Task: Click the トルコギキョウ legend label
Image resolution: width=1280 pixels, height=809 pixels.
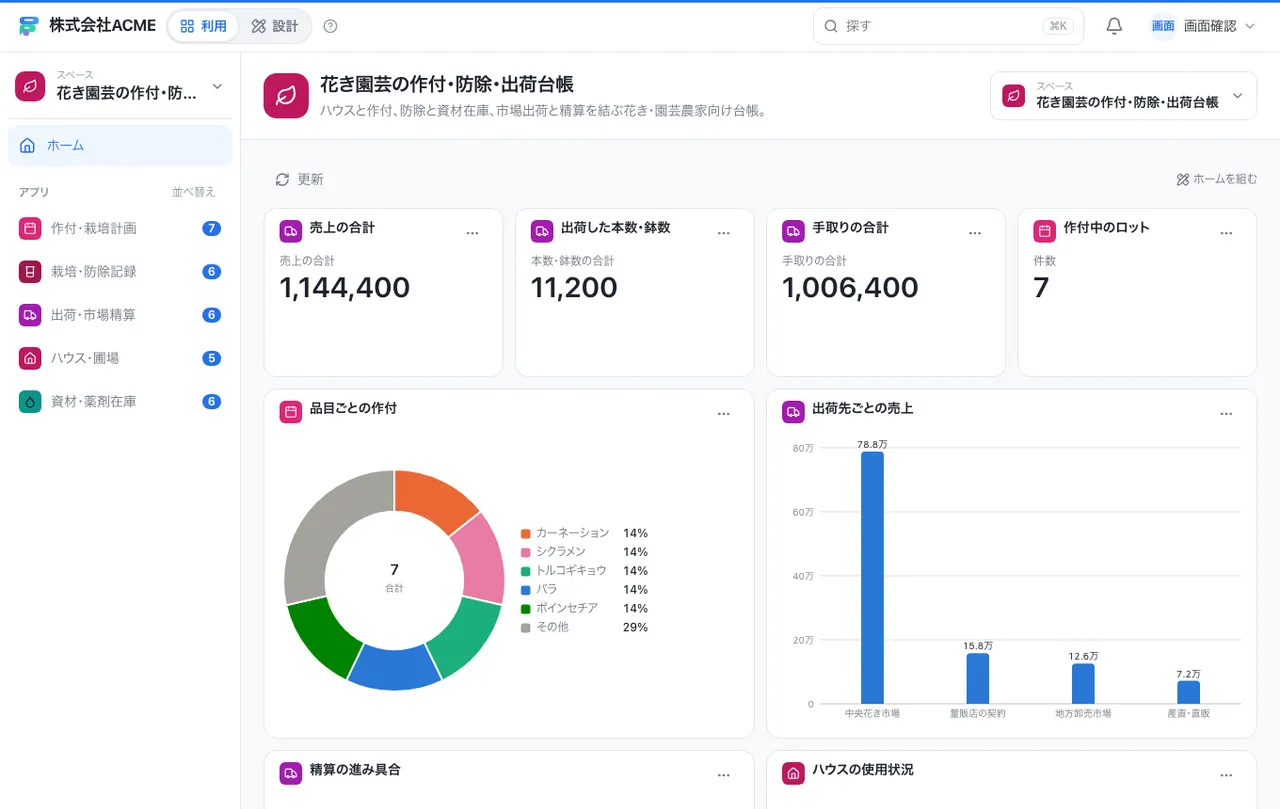Action: coord(571,571)
